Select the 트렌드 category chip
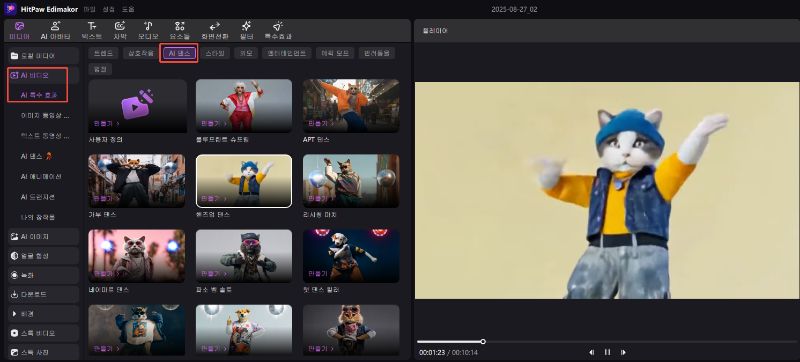 [103, 53]
